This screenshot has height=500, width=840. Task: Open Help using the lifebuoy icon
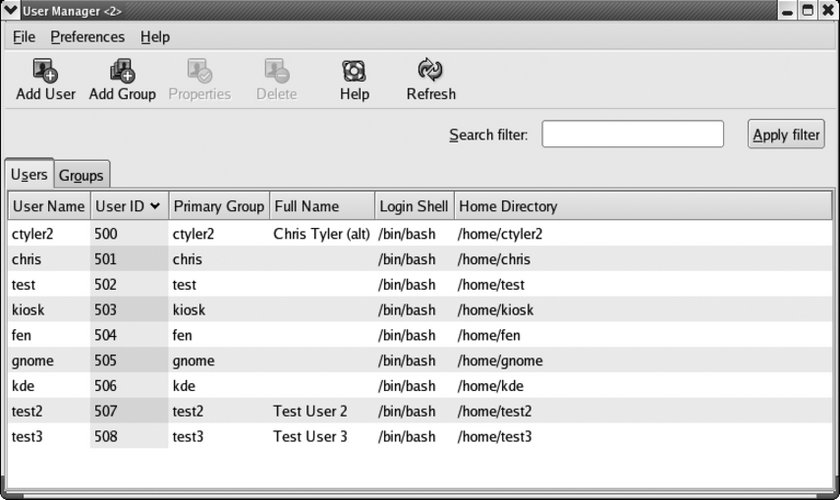coord(354,71)
